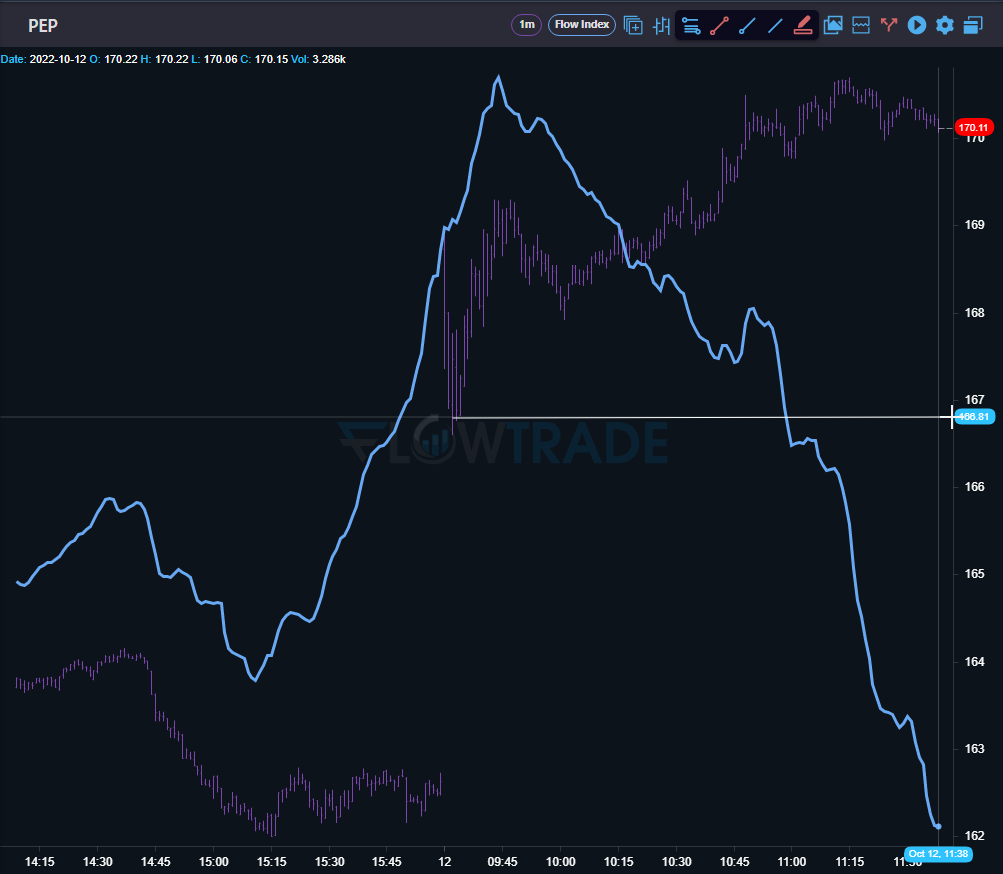This screenshot has height=874, width=1003.
Task: Click the red 170.11 price label
Action: [974, 127]
